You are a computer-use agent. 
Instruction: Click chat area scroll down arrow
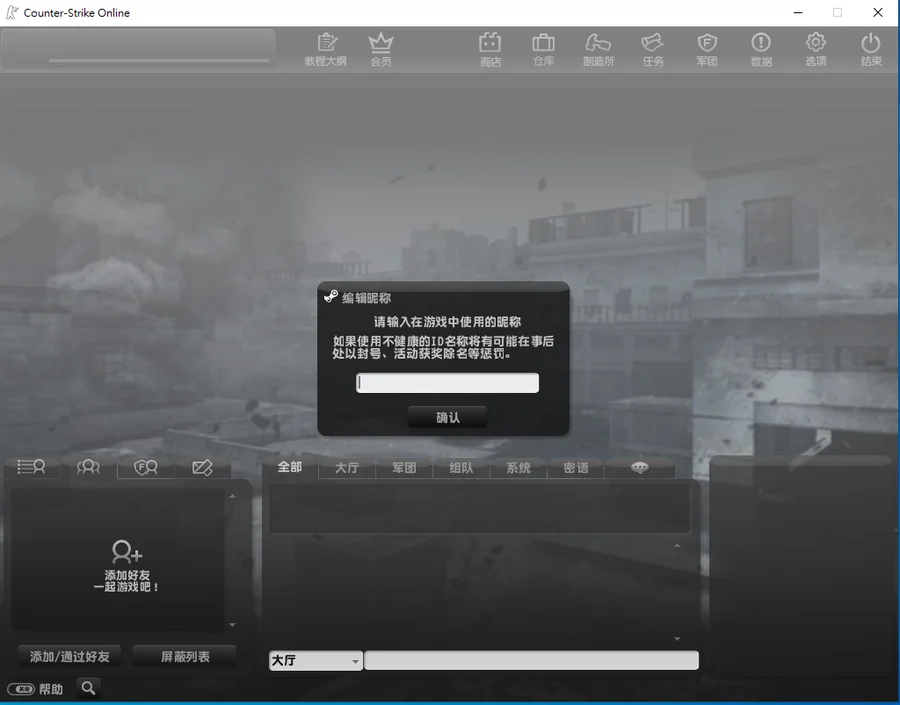(x=677, y=638)
